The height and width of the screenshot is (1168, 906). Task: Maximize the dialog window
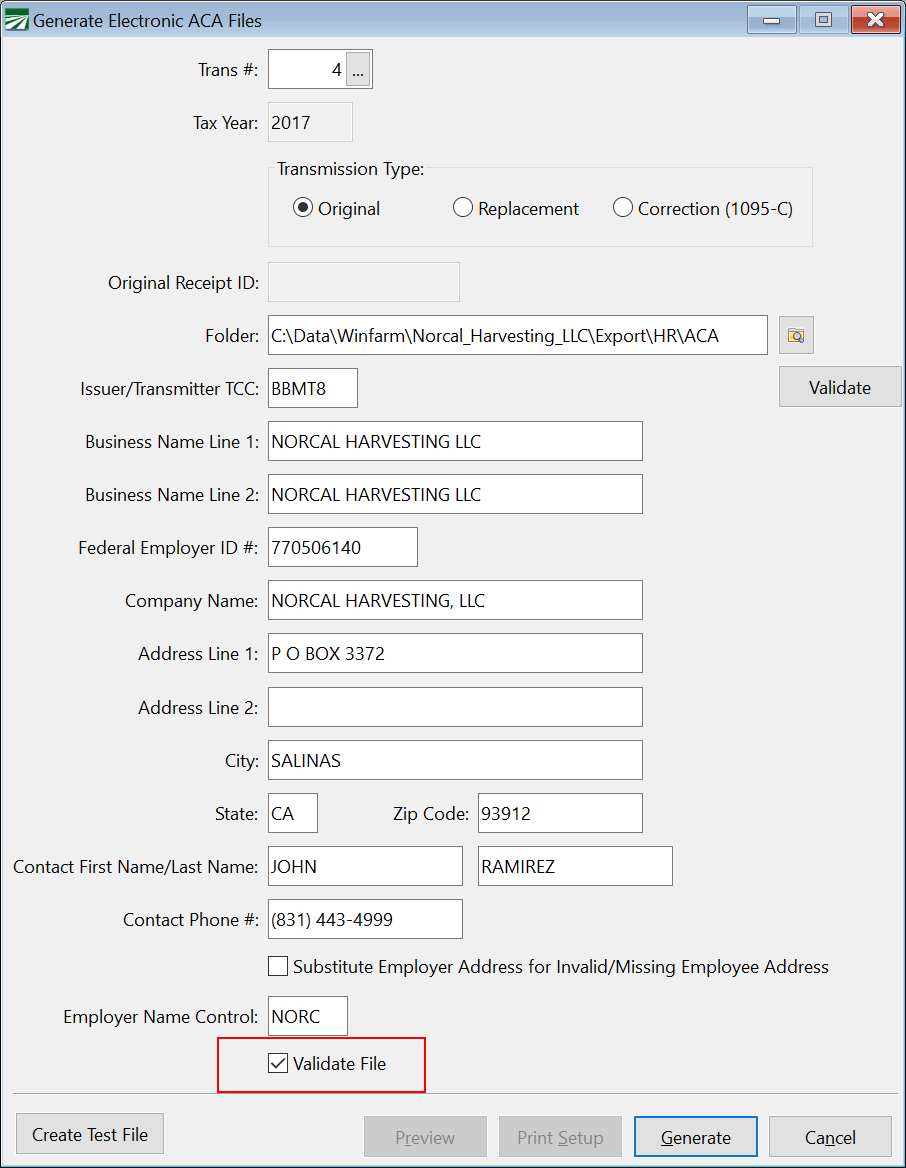coord(823,19)
